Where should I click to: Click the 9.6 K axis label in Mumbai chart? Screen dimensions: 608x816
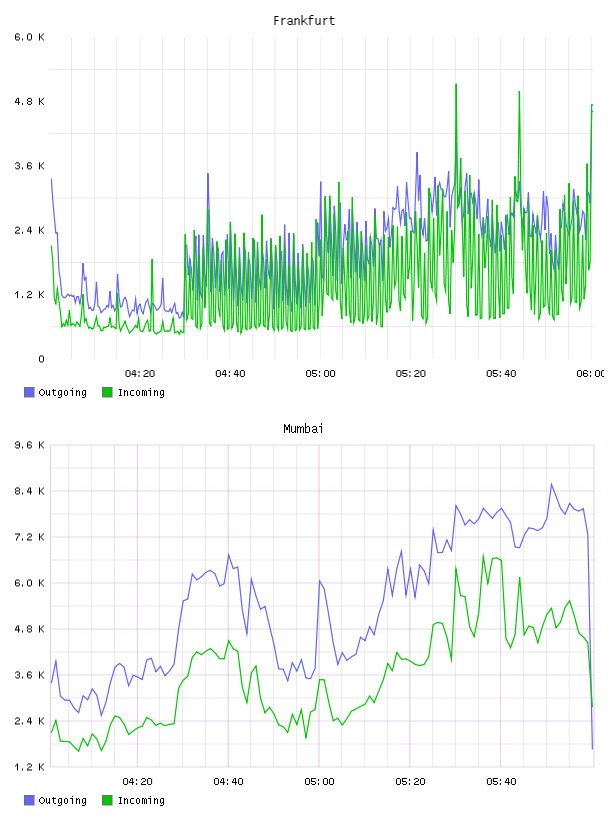coord(29,445)
